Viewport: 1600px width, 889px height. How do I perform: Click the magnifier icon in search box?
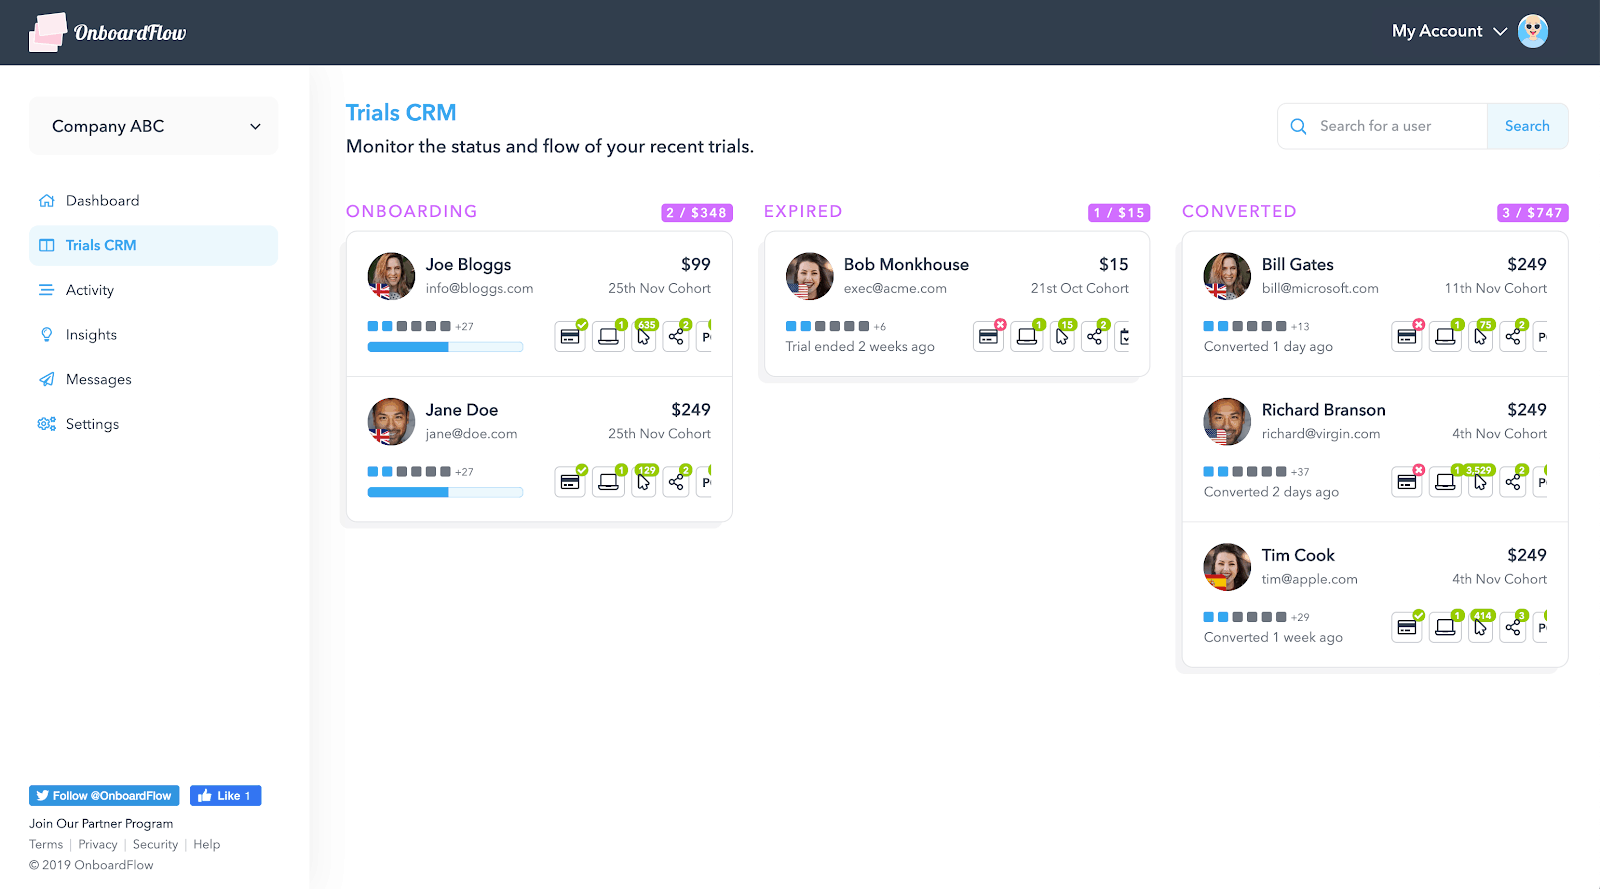[x=1298, y=126]
